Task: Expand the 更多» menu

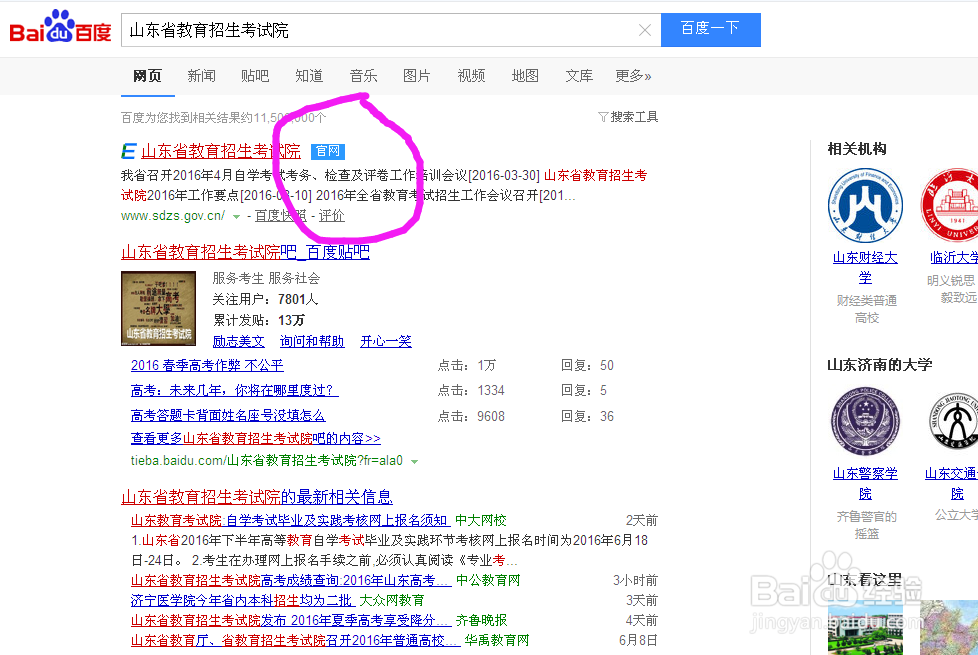Action: point(633,76)
